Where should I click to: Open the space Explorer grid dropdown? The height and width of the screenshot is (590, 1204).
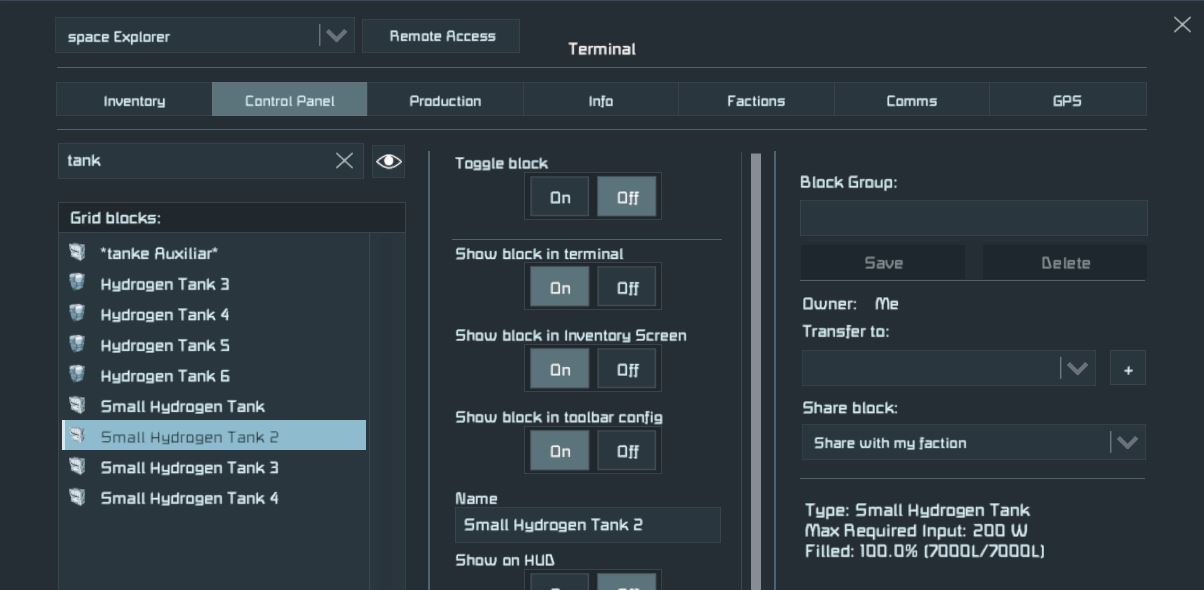pyautogui.click(x=336, y=36)
